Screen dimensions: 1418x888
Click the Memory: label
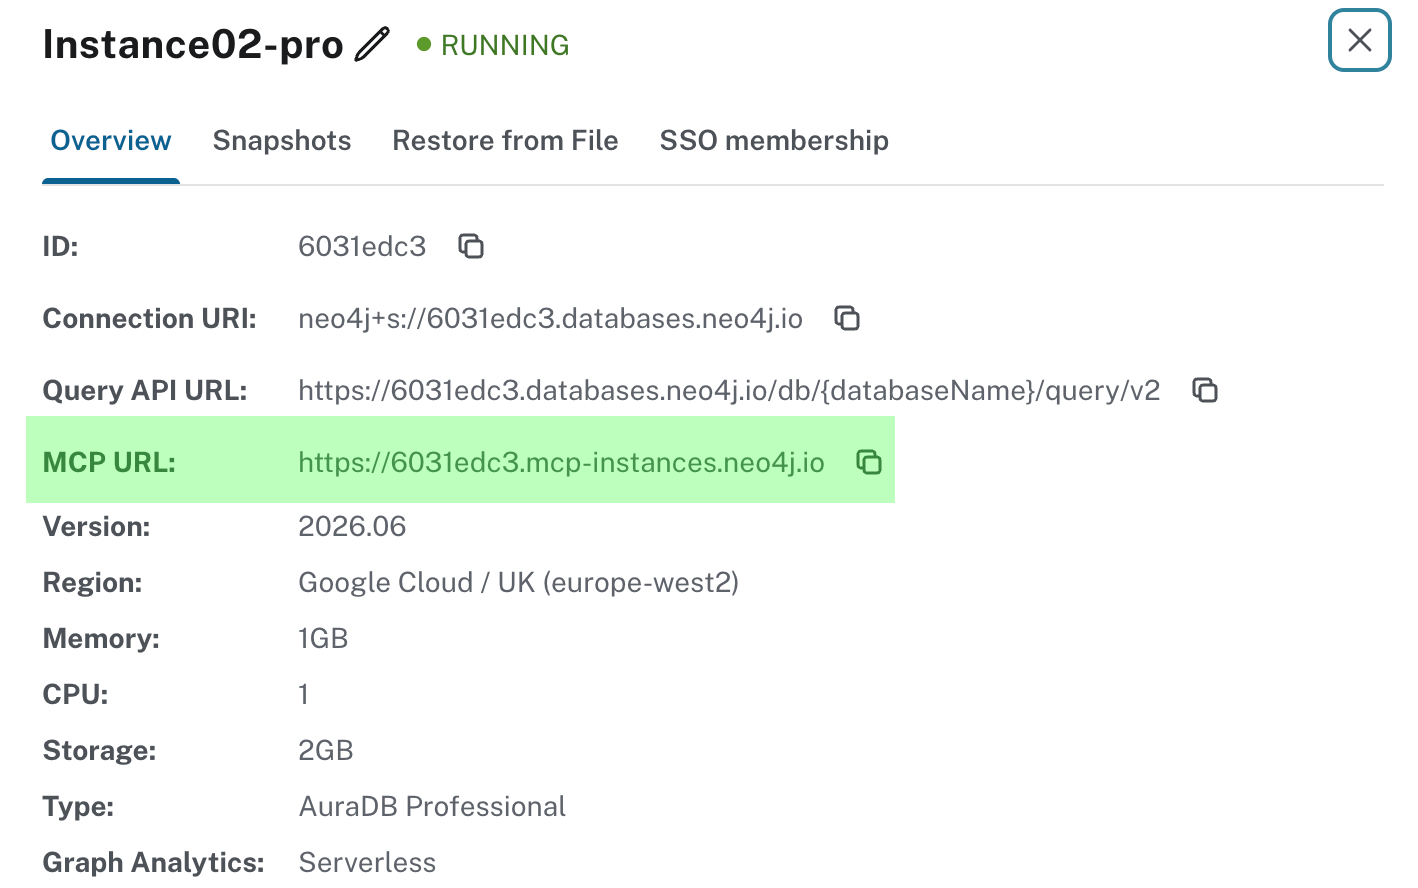tap(101, 638)
